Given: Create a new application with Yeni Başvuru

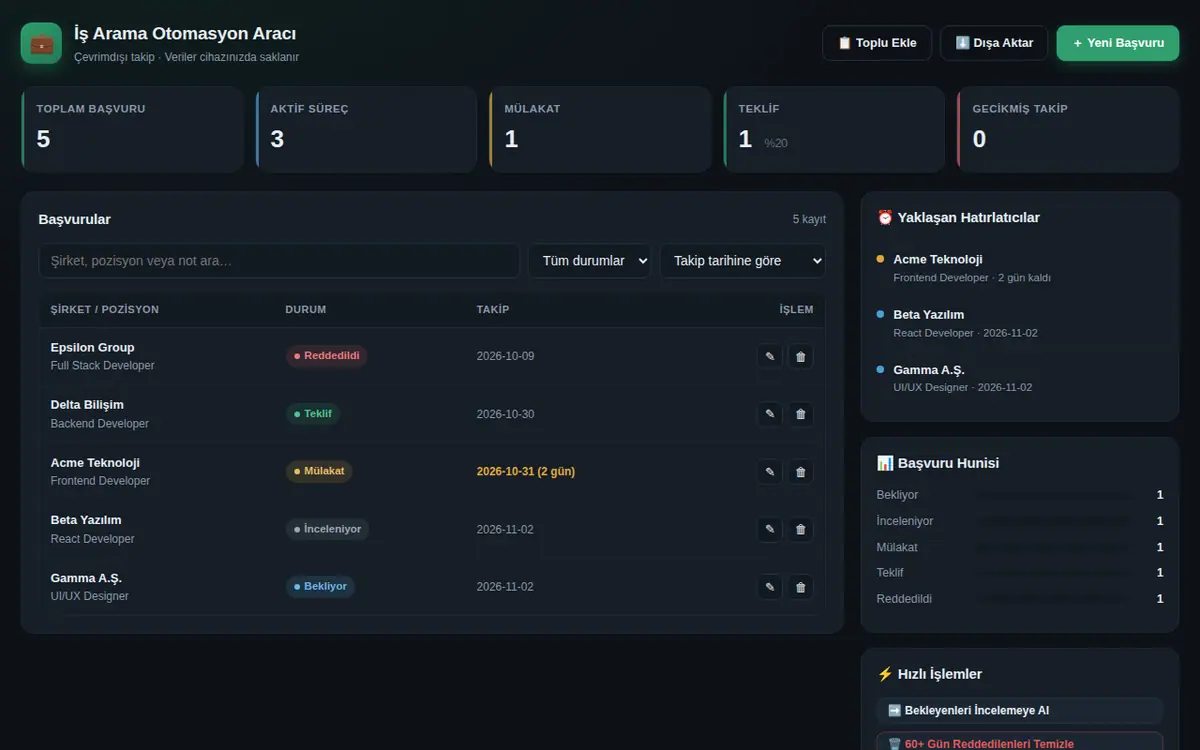Looking at the screenshot, I should coord(1118,43).
